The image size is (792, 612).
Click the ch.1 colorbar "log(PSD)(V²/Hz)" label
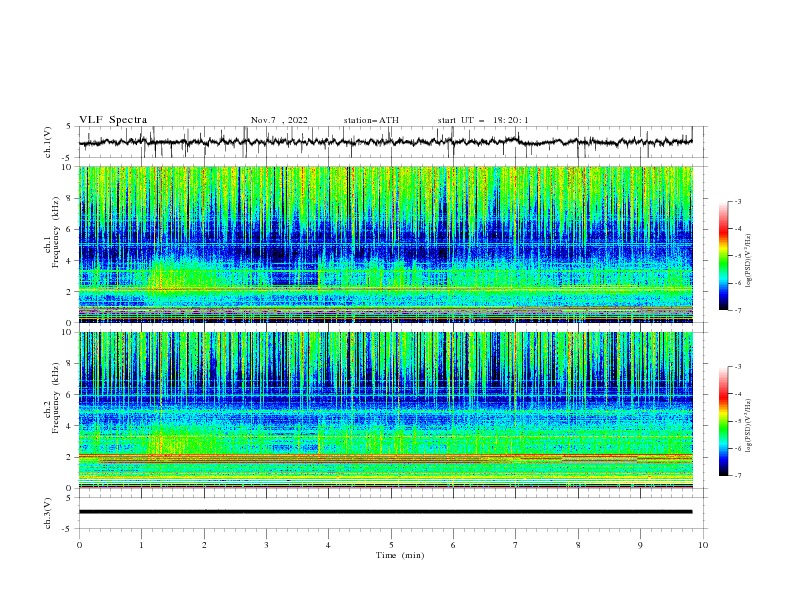click(x=748, y=261)
